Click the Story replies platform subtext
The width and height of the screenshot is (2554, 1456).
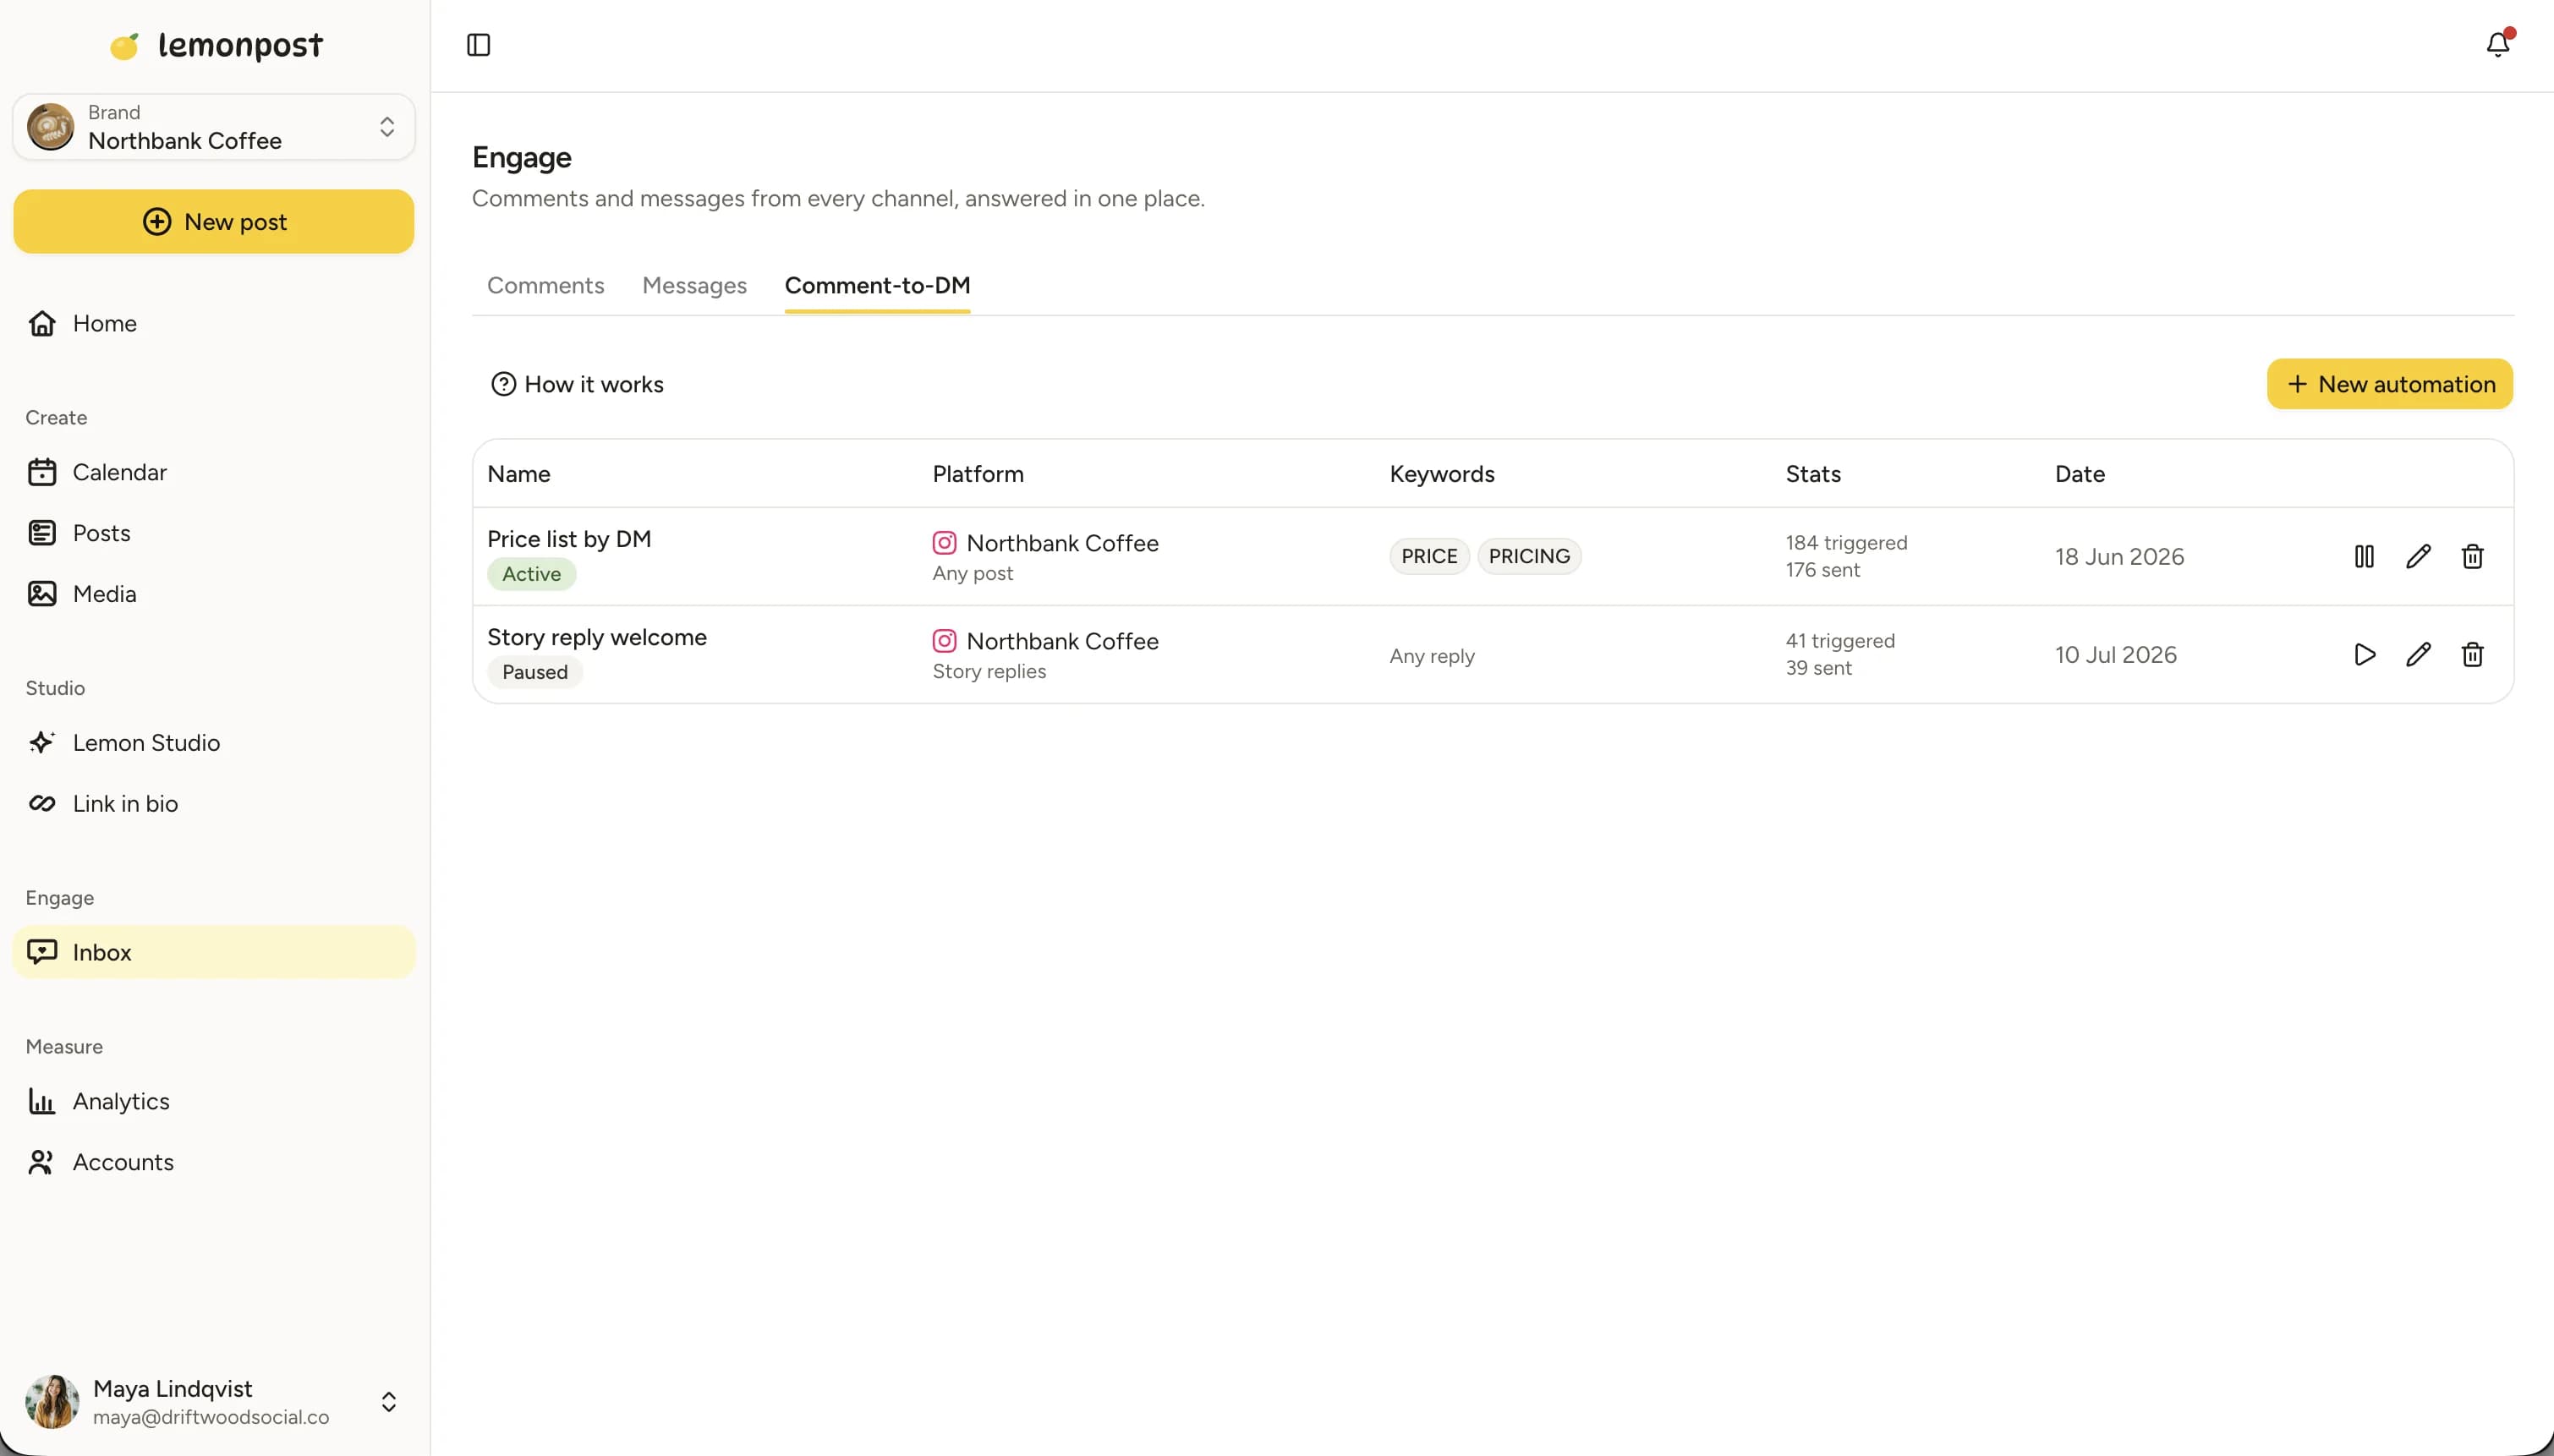(x=989, y=672)
